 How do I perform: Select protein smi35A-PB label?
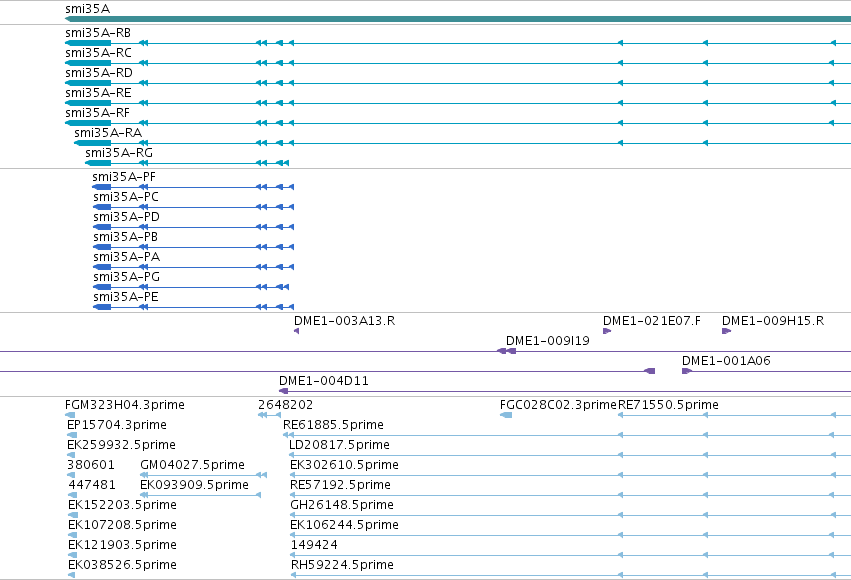125,237
